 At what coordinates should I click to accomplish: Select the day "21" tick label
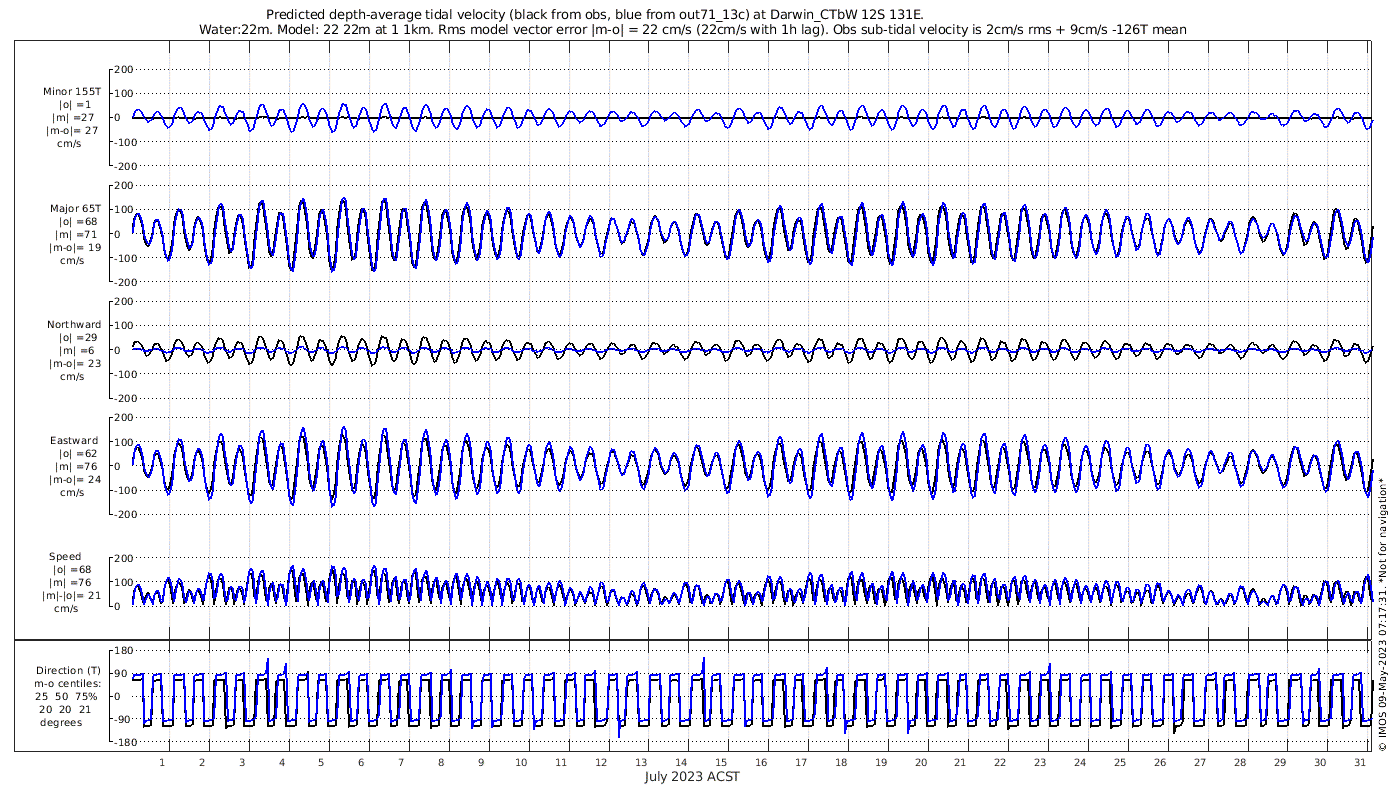959,762
